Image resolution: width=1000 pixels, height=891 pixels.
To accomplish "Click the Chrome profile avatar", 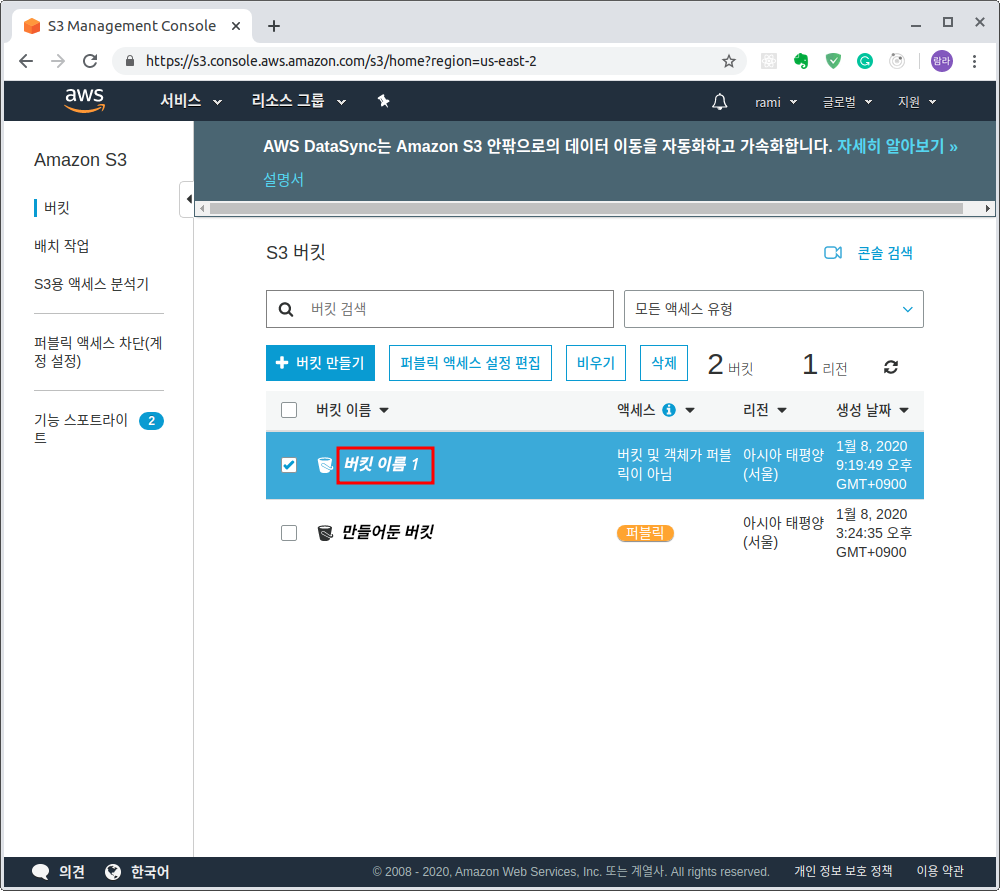I will pos(942,61).
